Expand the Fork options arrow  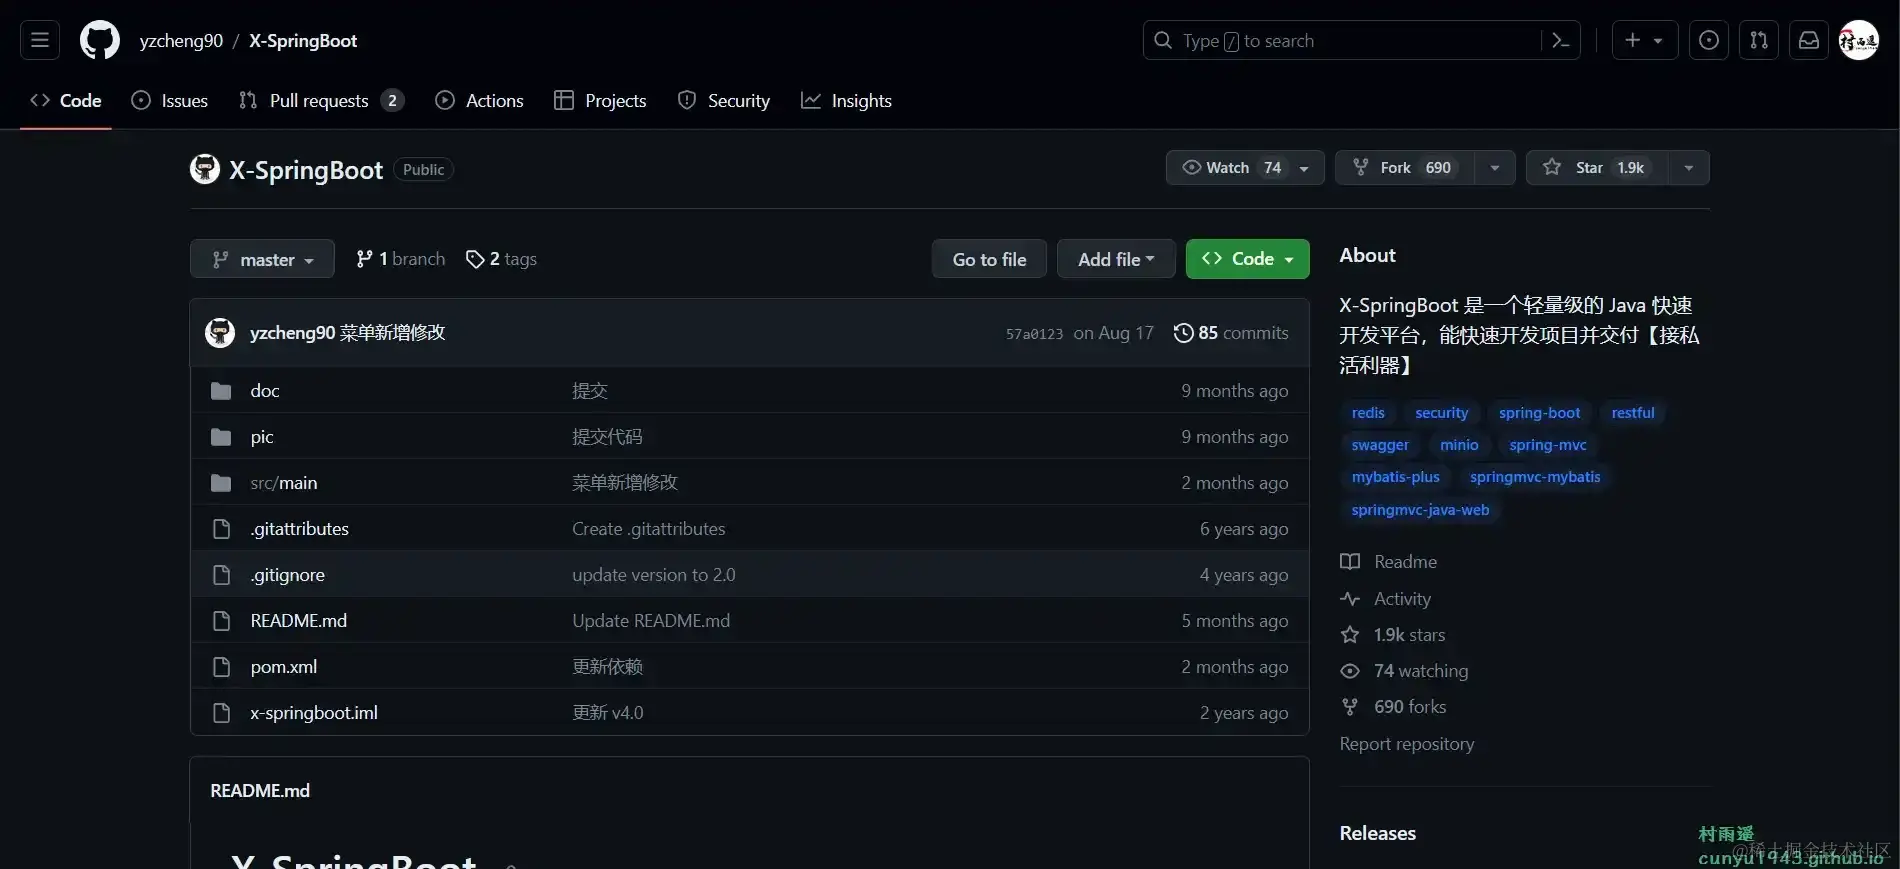point(1495,168)
